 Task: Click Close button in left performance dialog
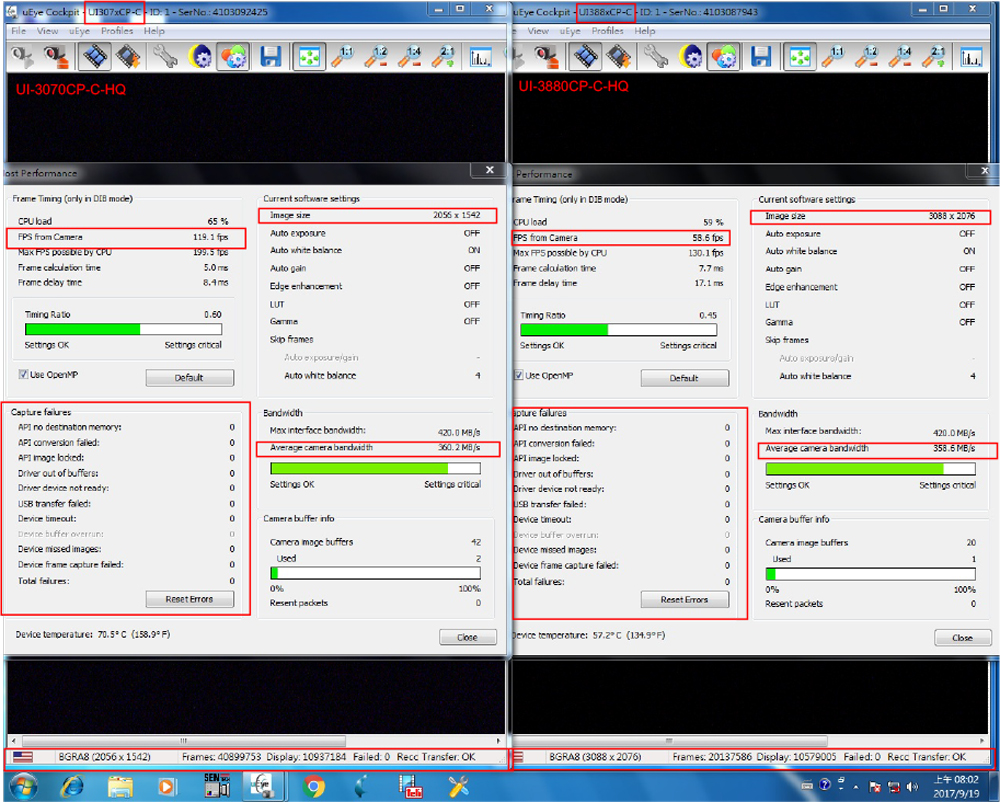[x=467, y=637]
